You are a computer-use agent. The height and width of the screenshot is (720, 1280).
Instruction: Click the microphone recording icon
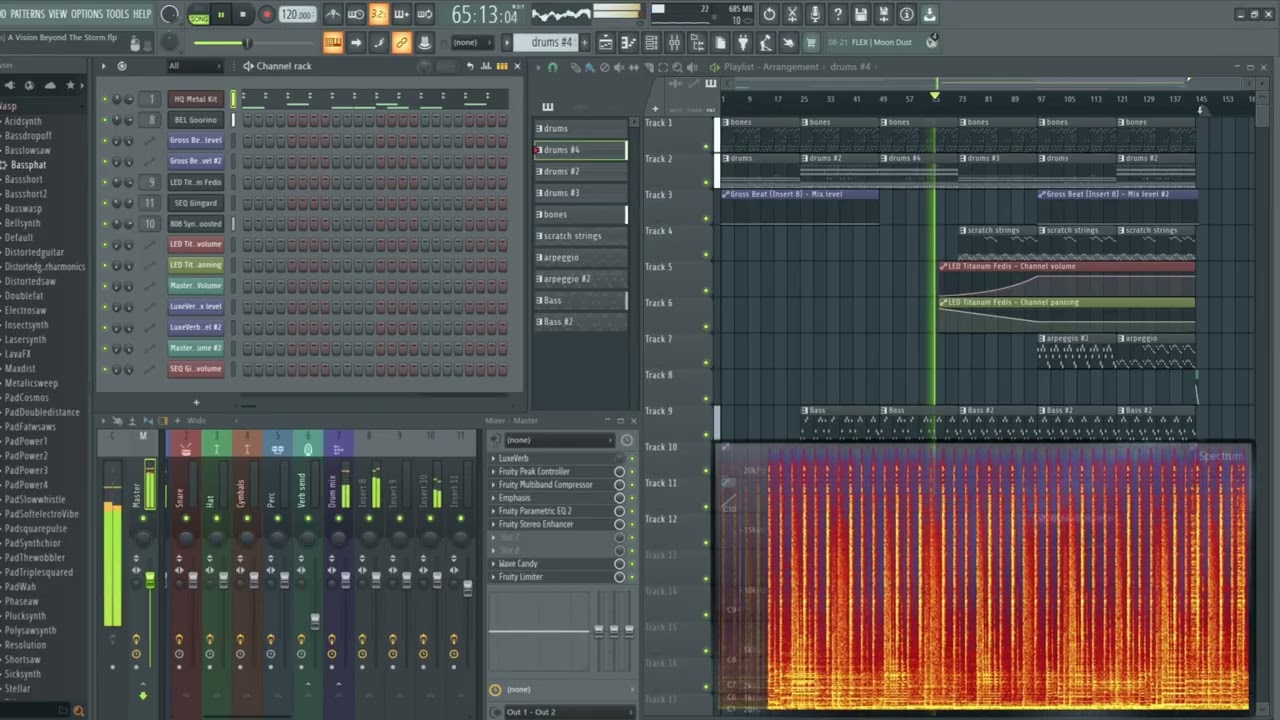(x=815, y=14)
